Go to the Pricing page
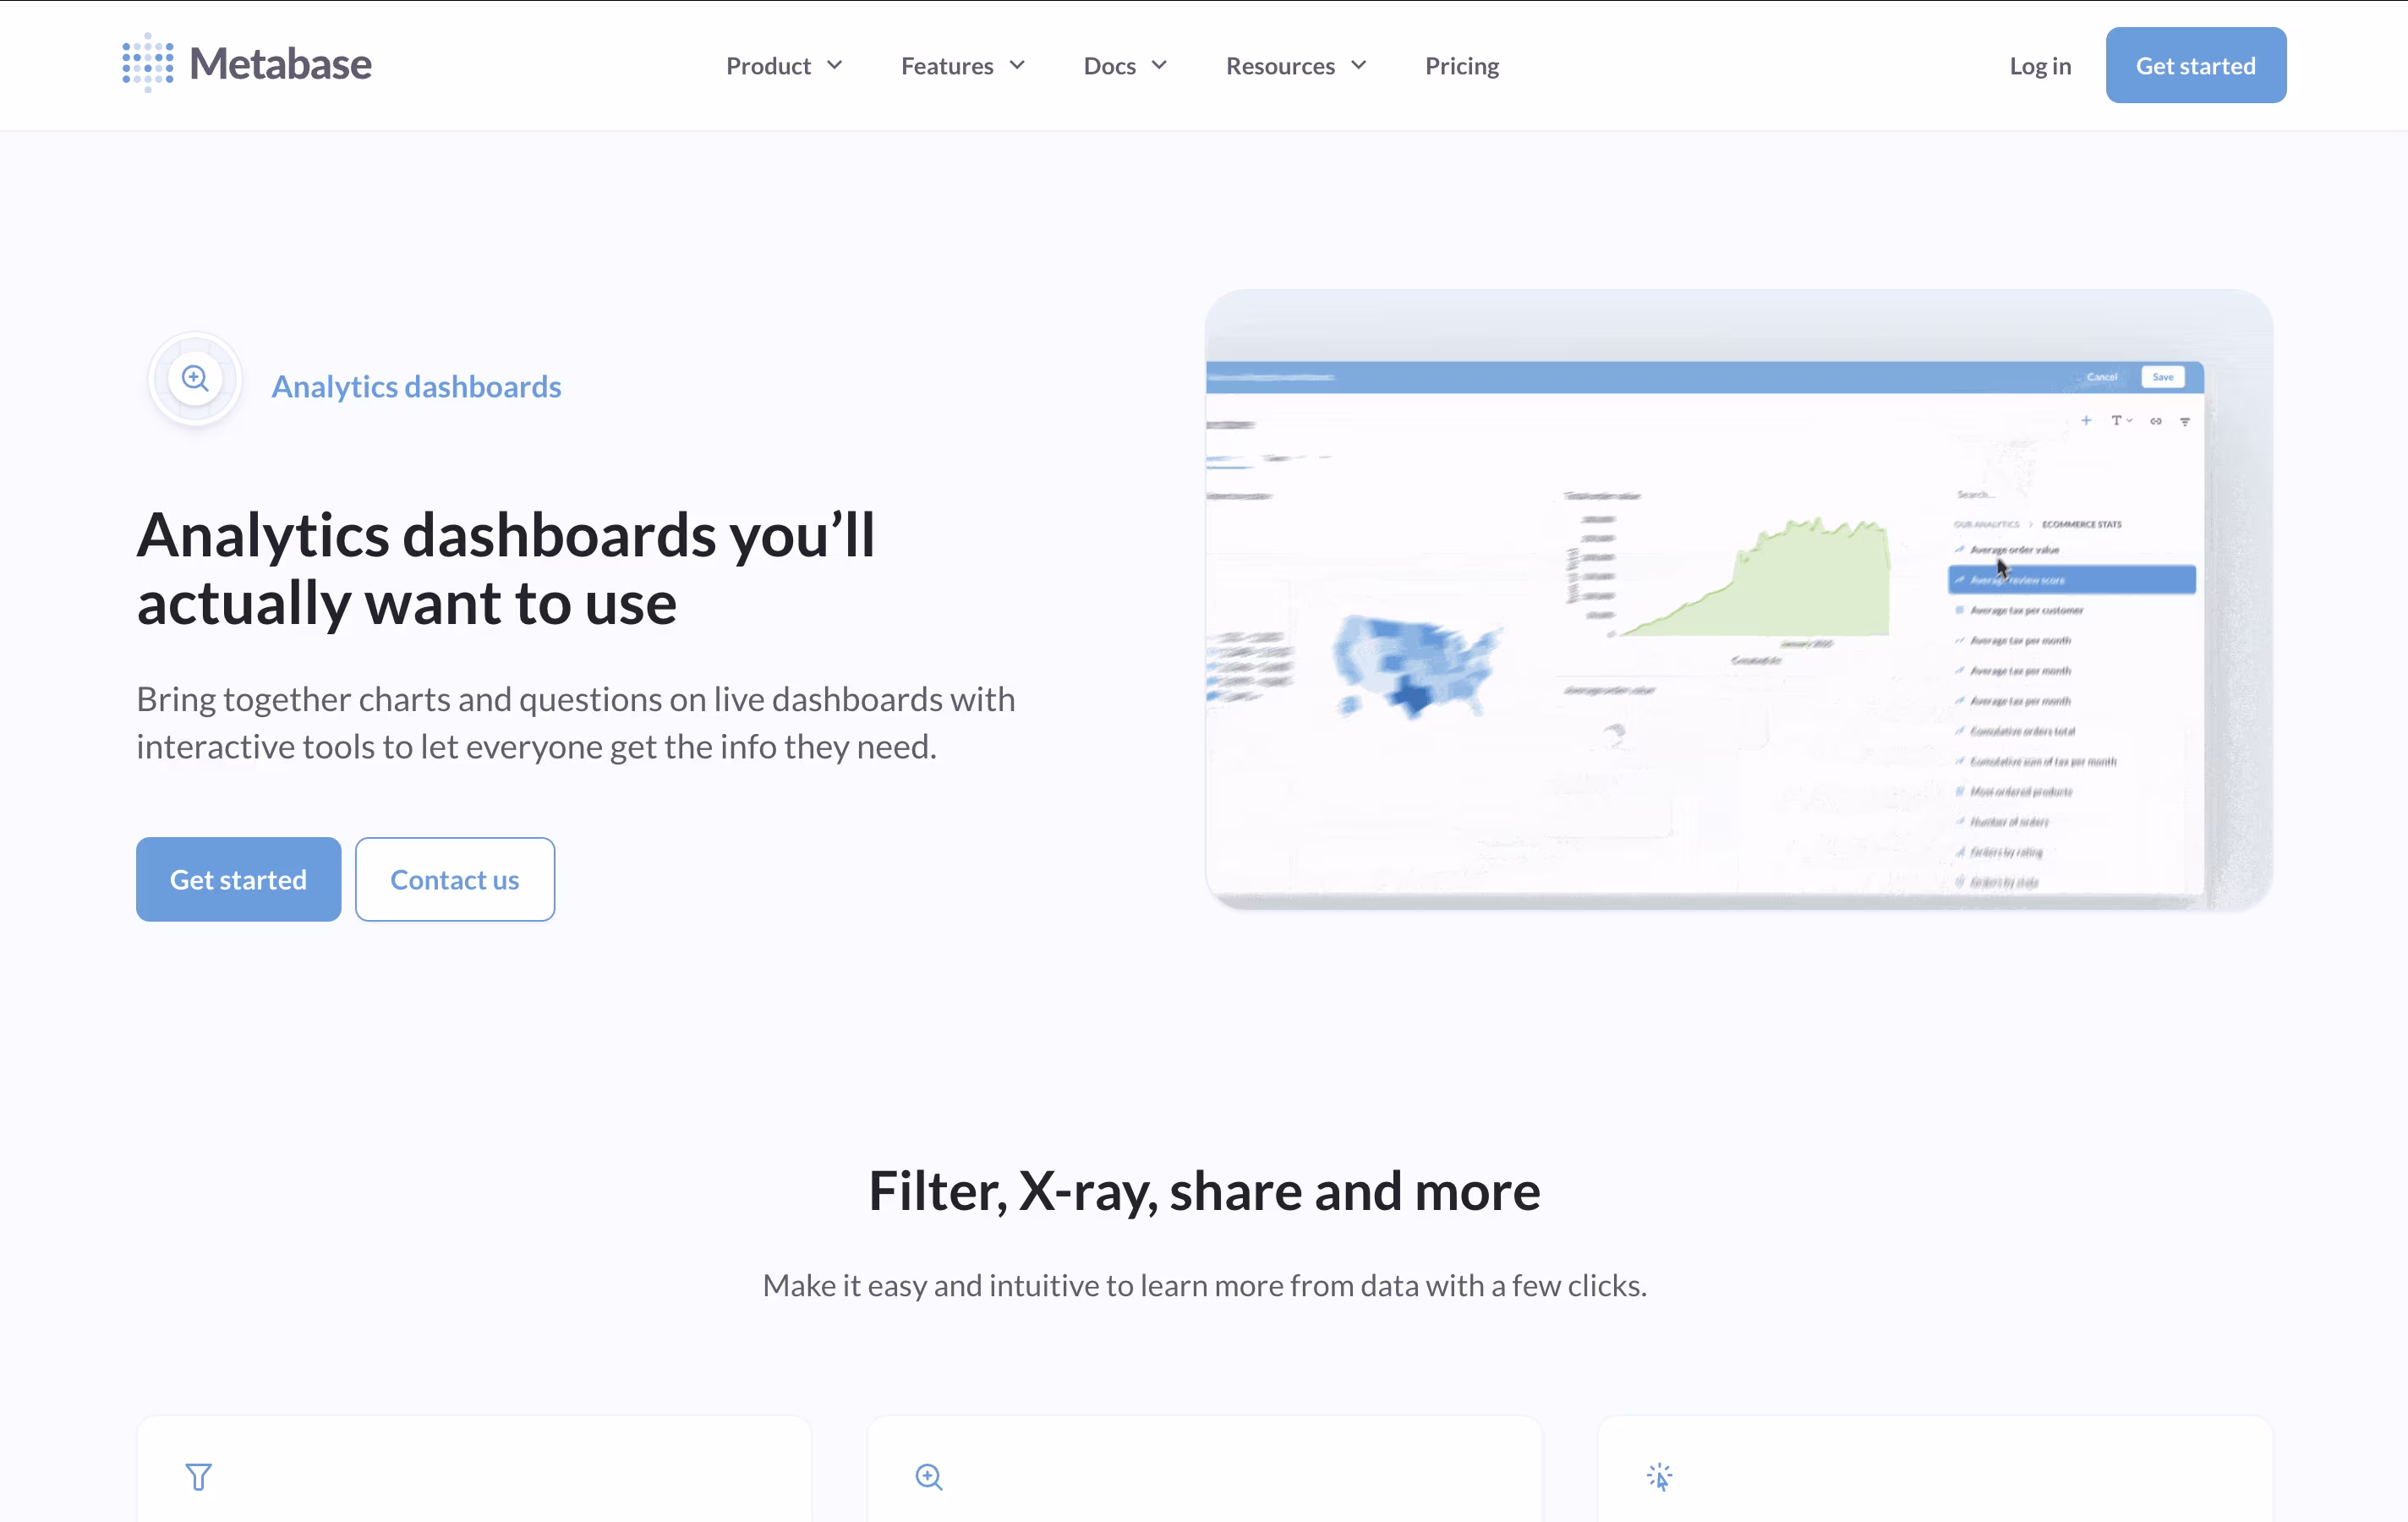This screenshot has height=1522, width=2408. click(x=1461, y=66)
